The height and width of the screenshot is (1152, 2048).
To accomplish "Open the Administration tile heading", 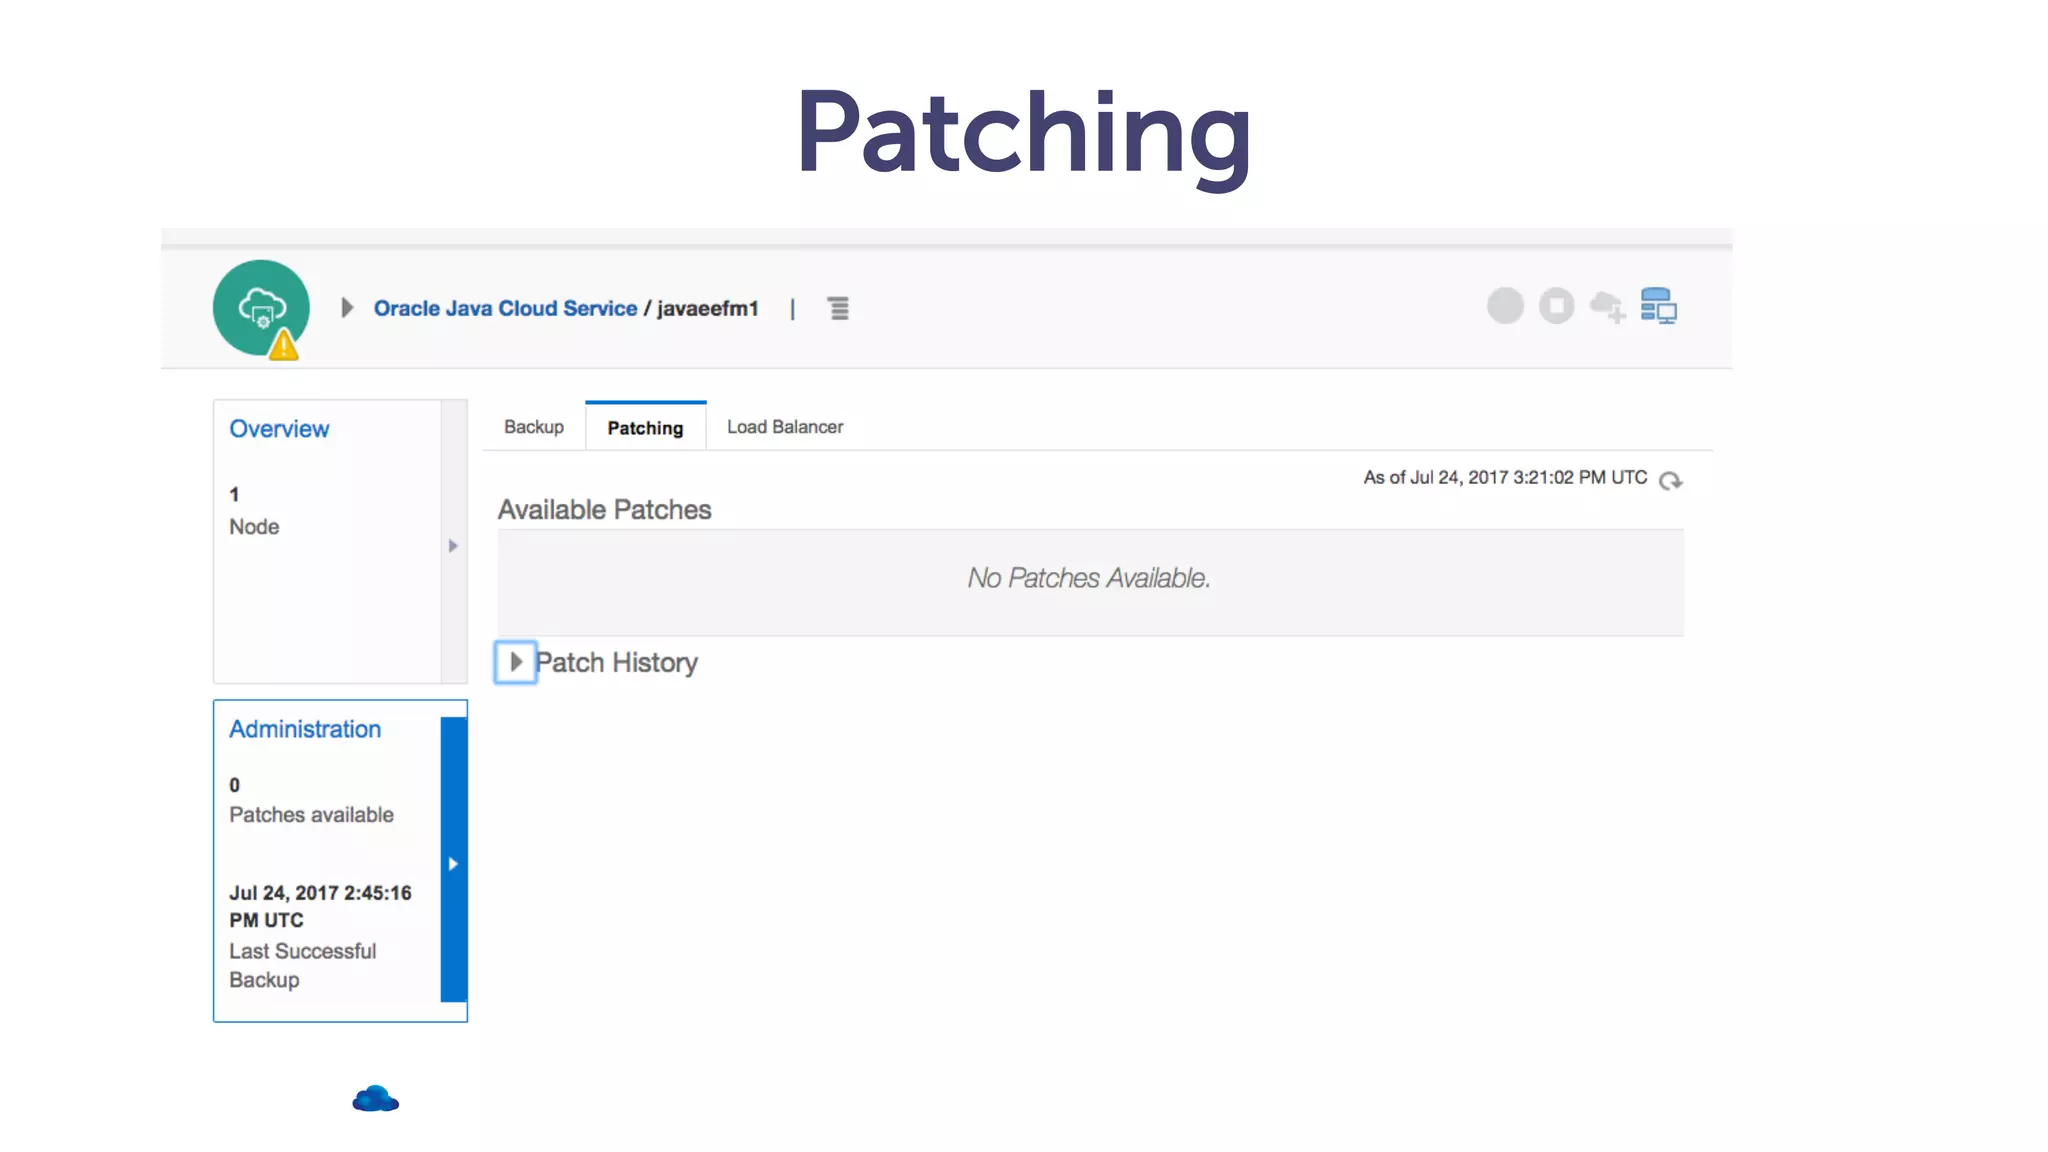I will pos(305,729).
